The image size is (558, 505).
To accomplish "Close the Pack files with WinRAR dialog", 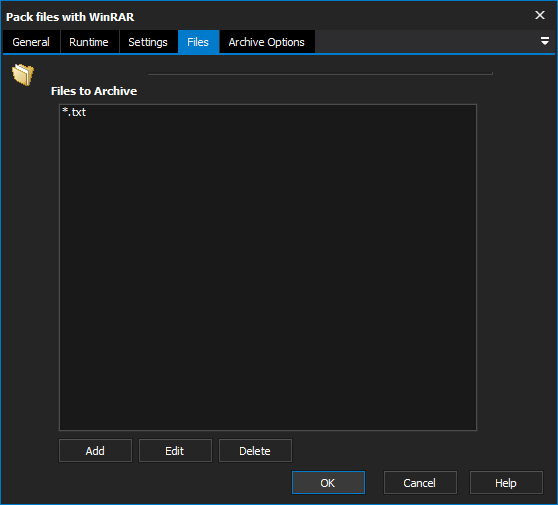I will 540,15.
